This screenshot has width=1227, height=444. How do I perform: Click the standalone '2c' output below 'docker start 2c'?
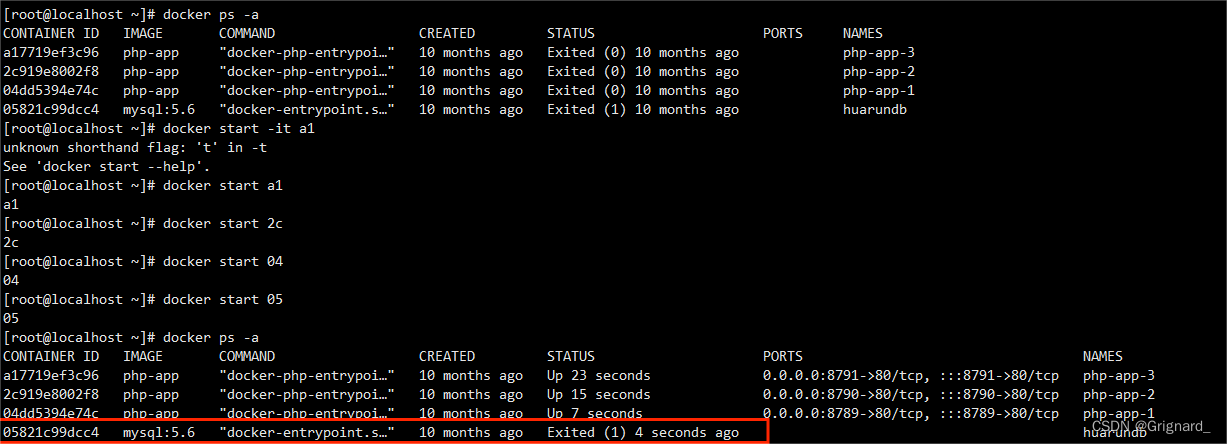tap(11, 242)
